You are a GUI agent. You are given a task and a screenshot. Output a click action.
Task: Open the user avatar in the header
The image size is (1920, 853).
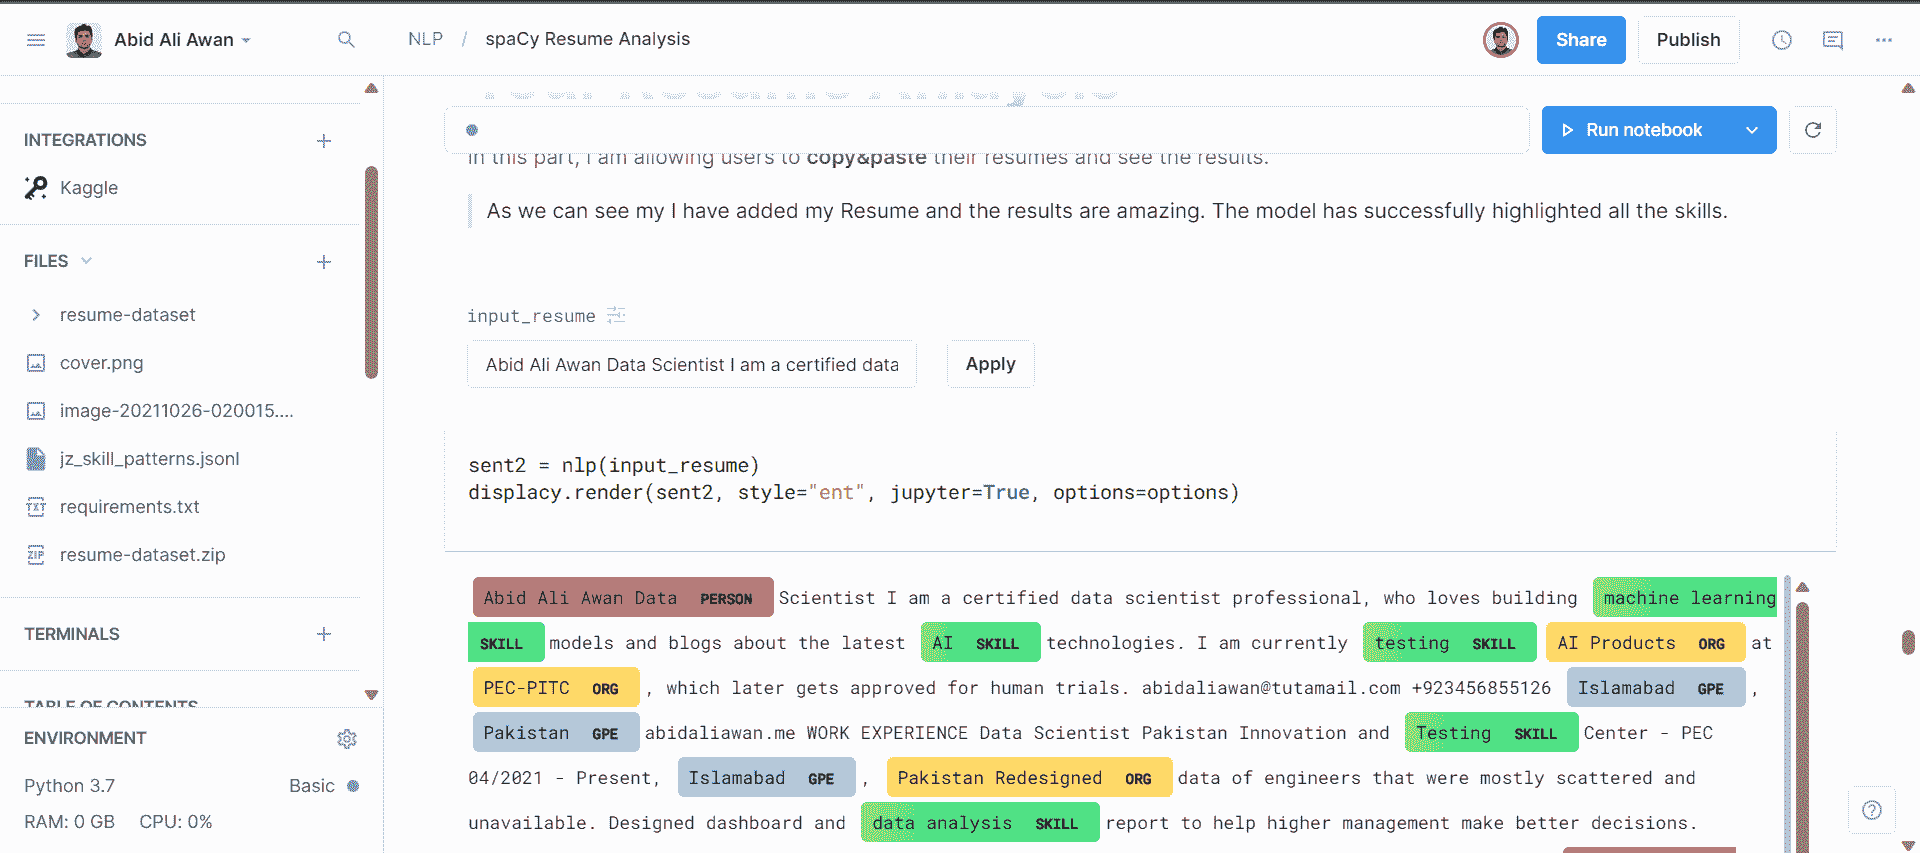coord(1500,40)
